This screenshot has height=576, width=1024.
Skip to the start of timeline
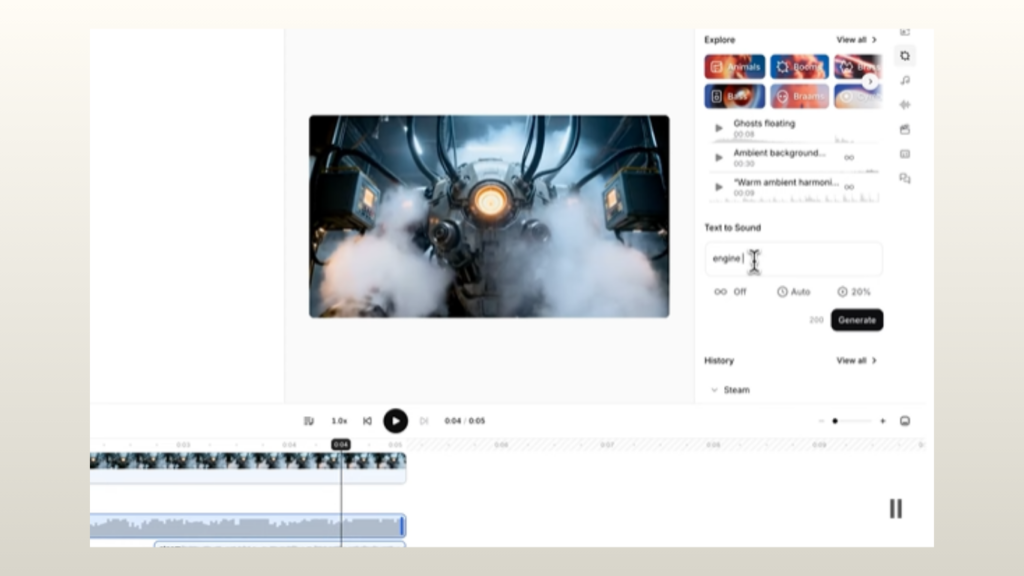tap(368, 421)
